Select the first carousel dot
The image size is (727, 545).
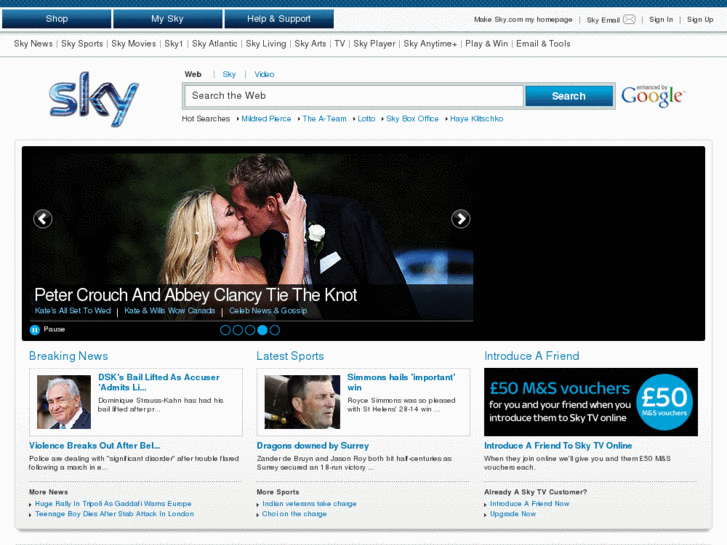point(225,330)
